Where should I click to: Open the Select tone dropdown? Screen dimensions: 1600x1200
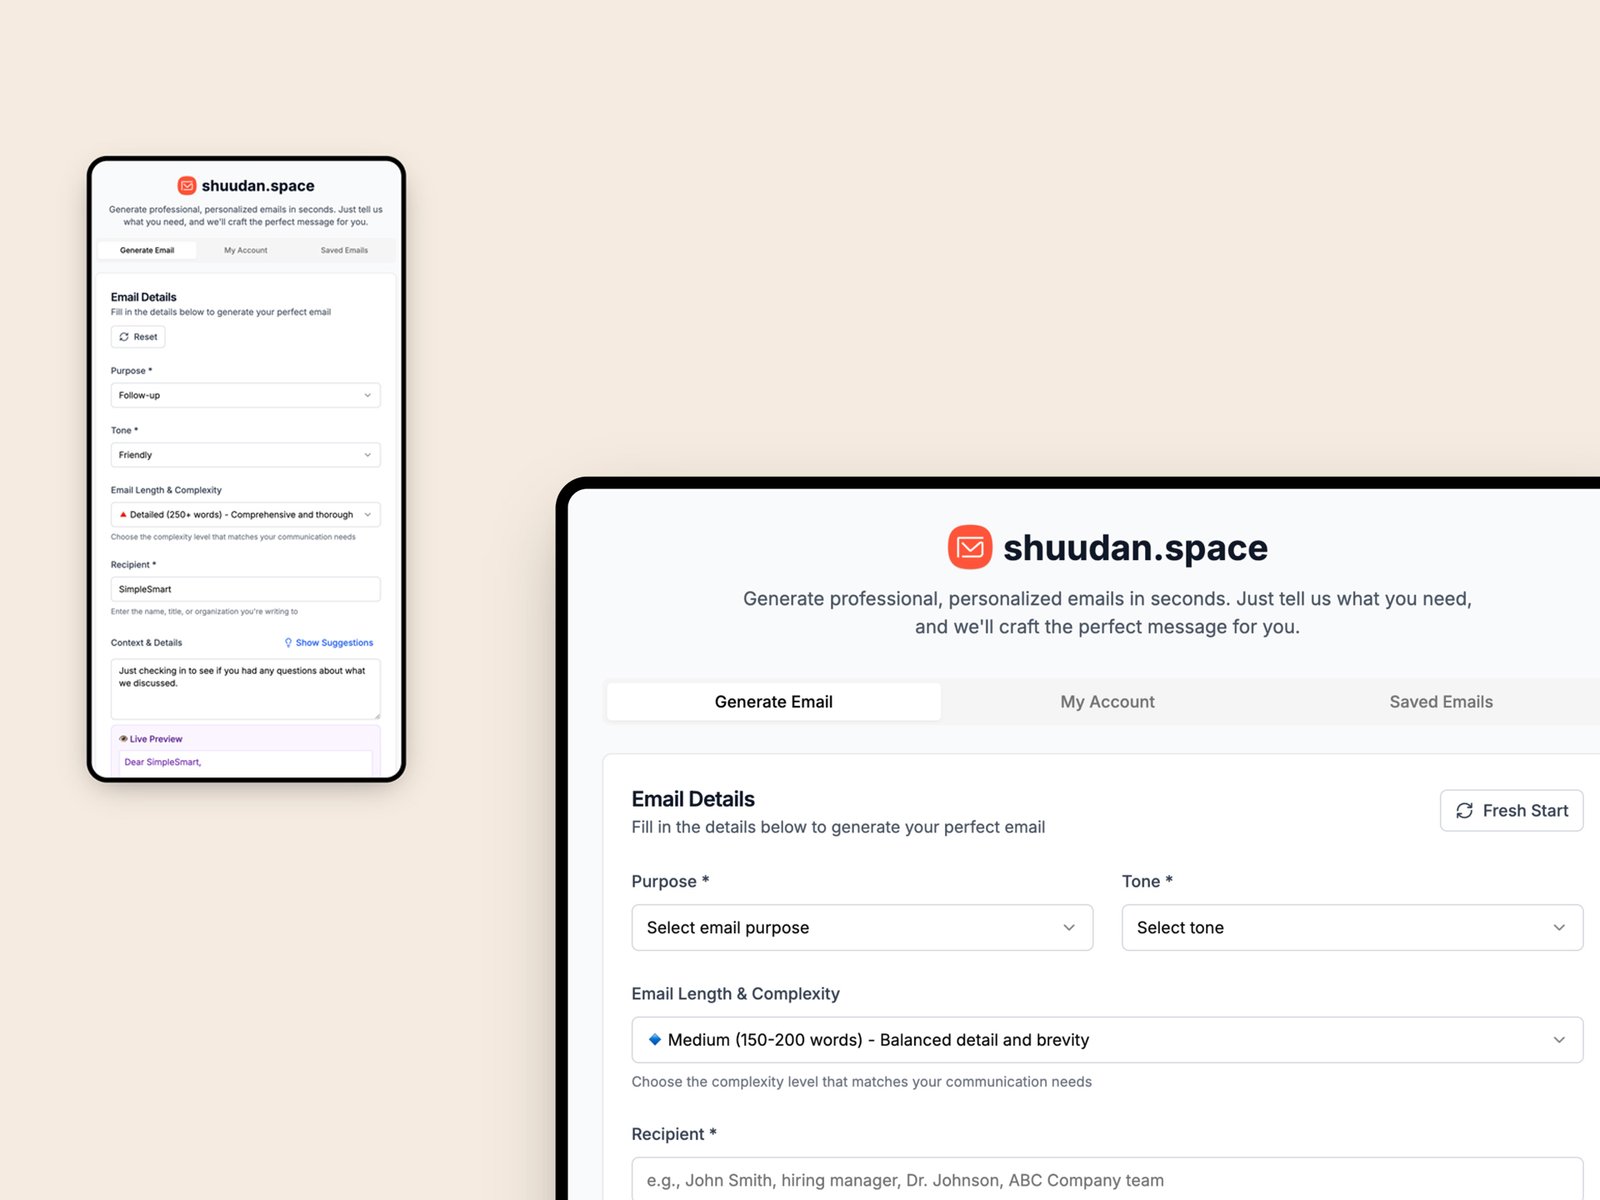[1351, 928]
